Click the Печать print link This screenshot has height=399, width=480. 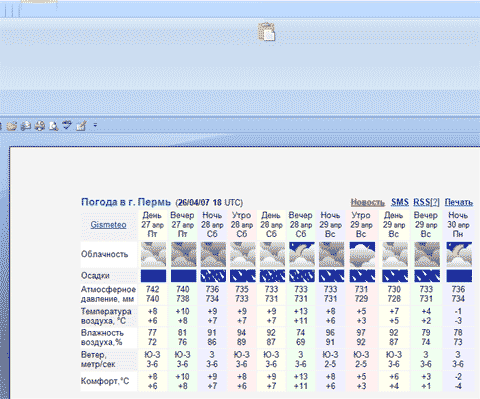(459, 202)
